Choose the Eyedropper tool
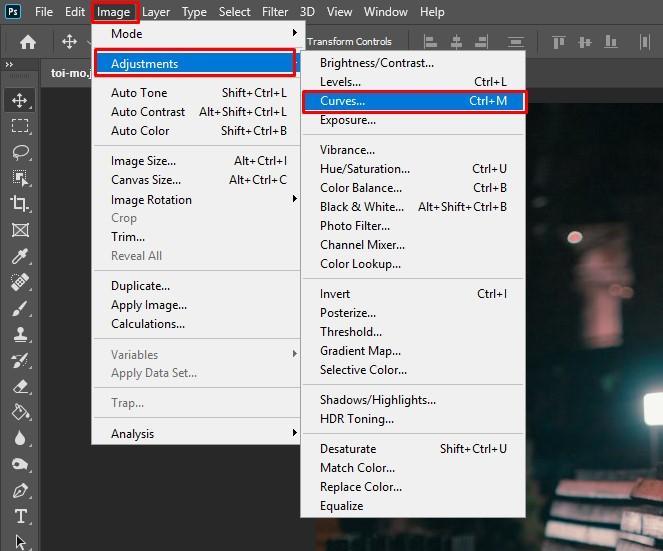 point(20,256)
